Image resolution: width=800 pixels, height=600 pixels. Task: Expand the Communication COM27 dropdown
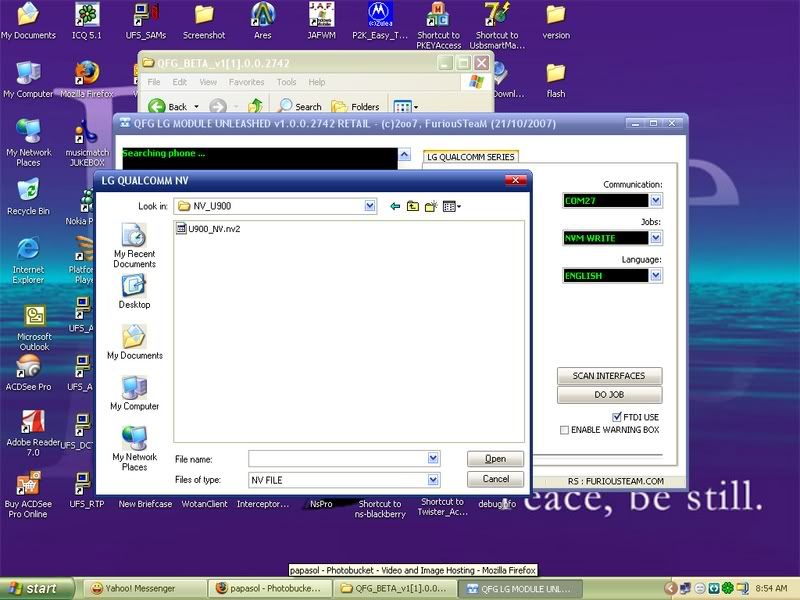656,201
